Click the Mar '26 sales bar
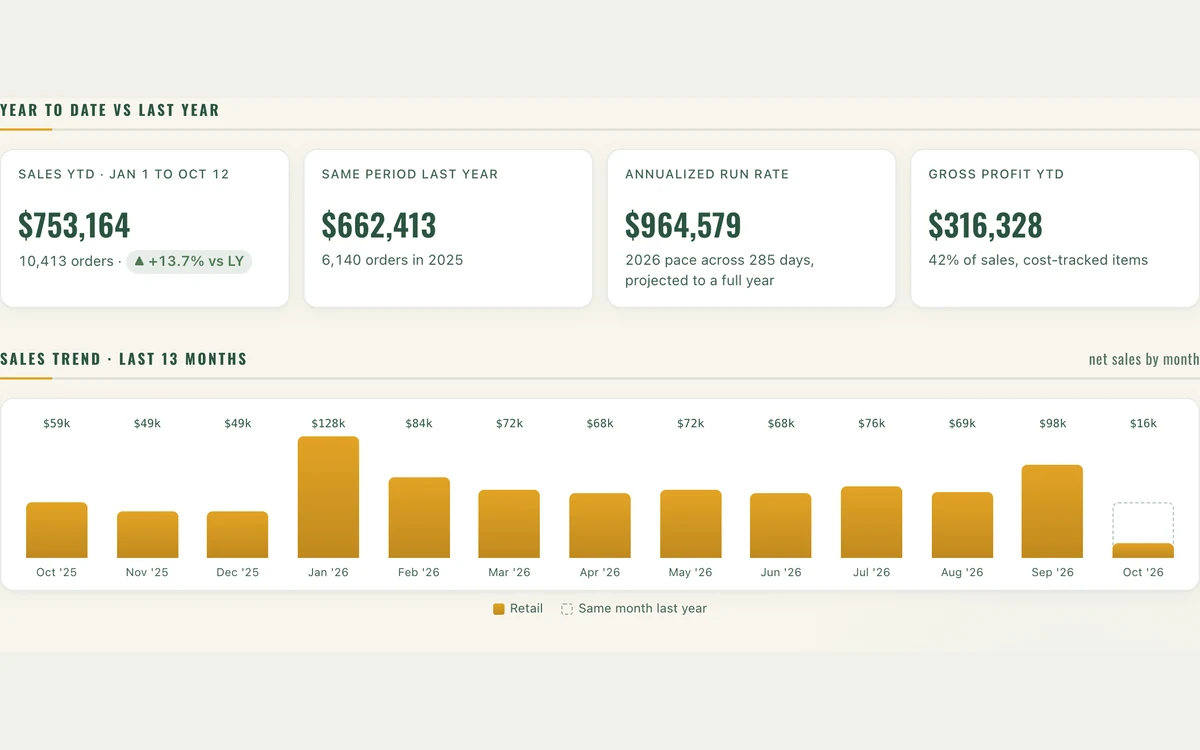Viewport: 1200px width, 750px height. [509, 524]
